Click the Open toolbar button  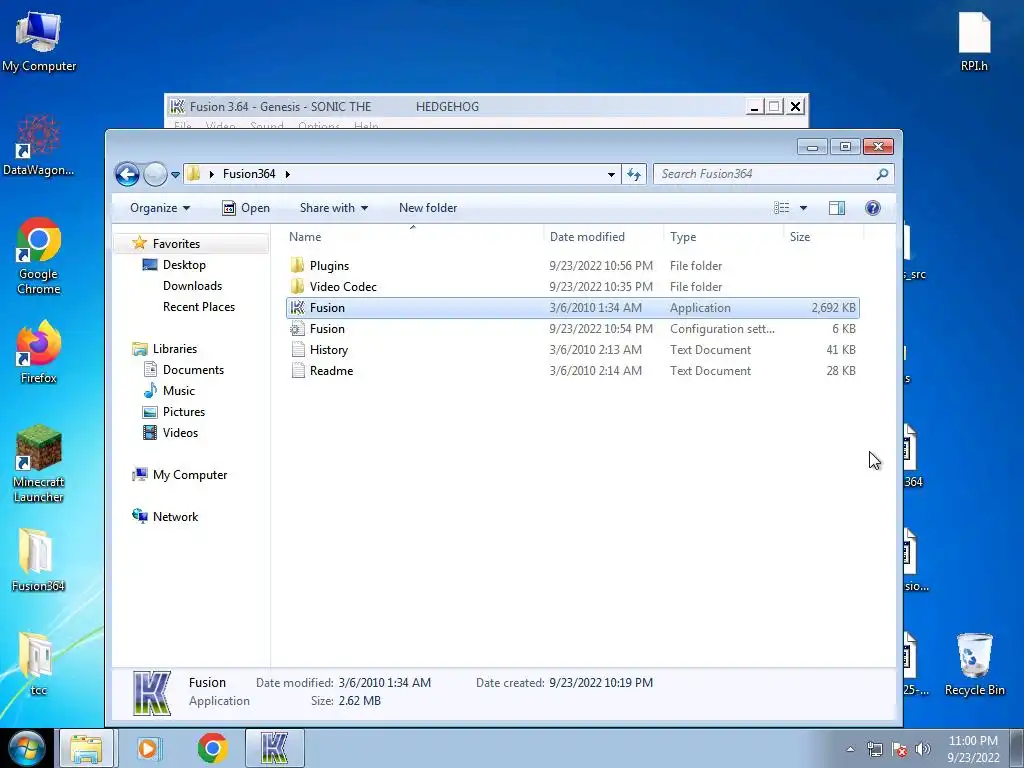pos(246,208)
